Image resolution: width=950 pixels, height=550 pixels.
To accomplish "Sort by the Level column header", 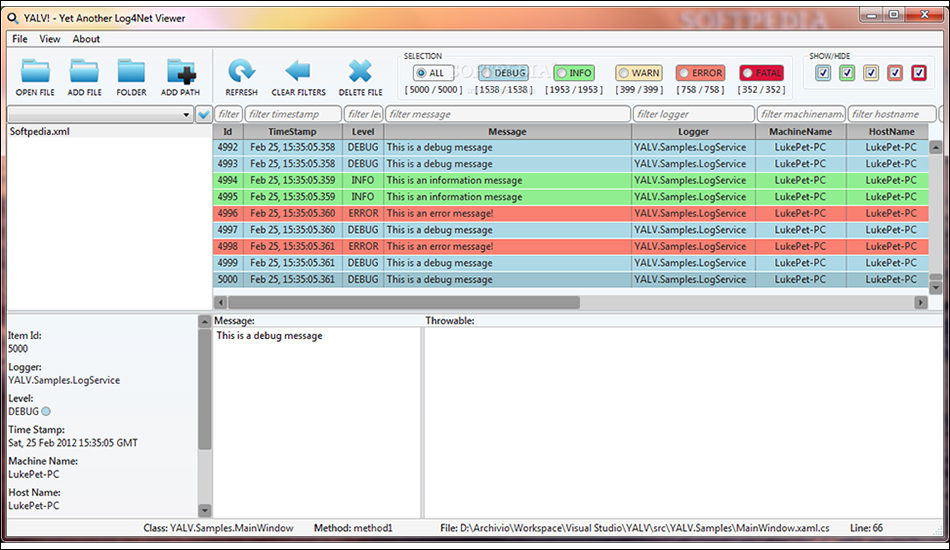I will pyautogui.click(x=363, y=131).
